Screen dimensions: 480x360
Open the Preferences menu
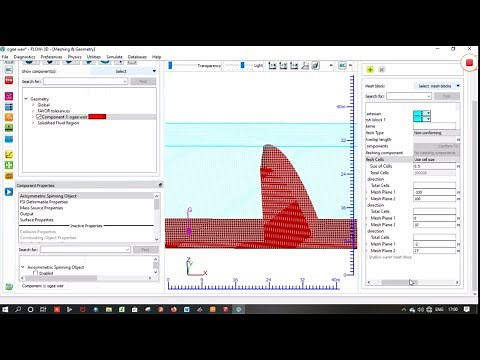pyautogui.click(x=51, y=57)
